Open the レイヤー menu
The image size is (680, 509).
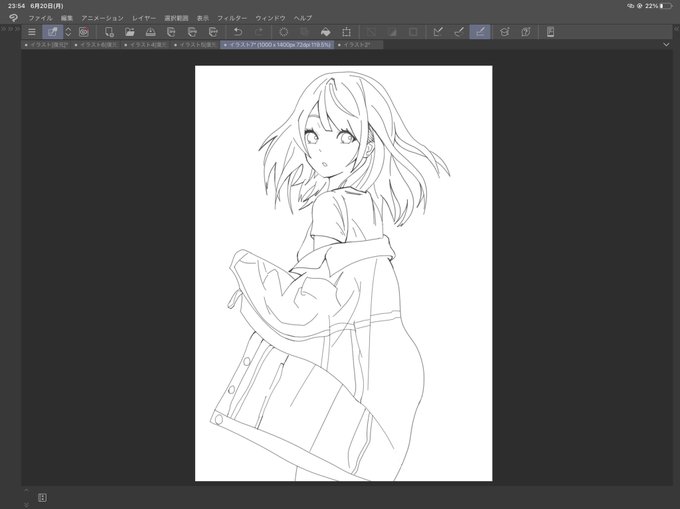[x=144, y=18]
